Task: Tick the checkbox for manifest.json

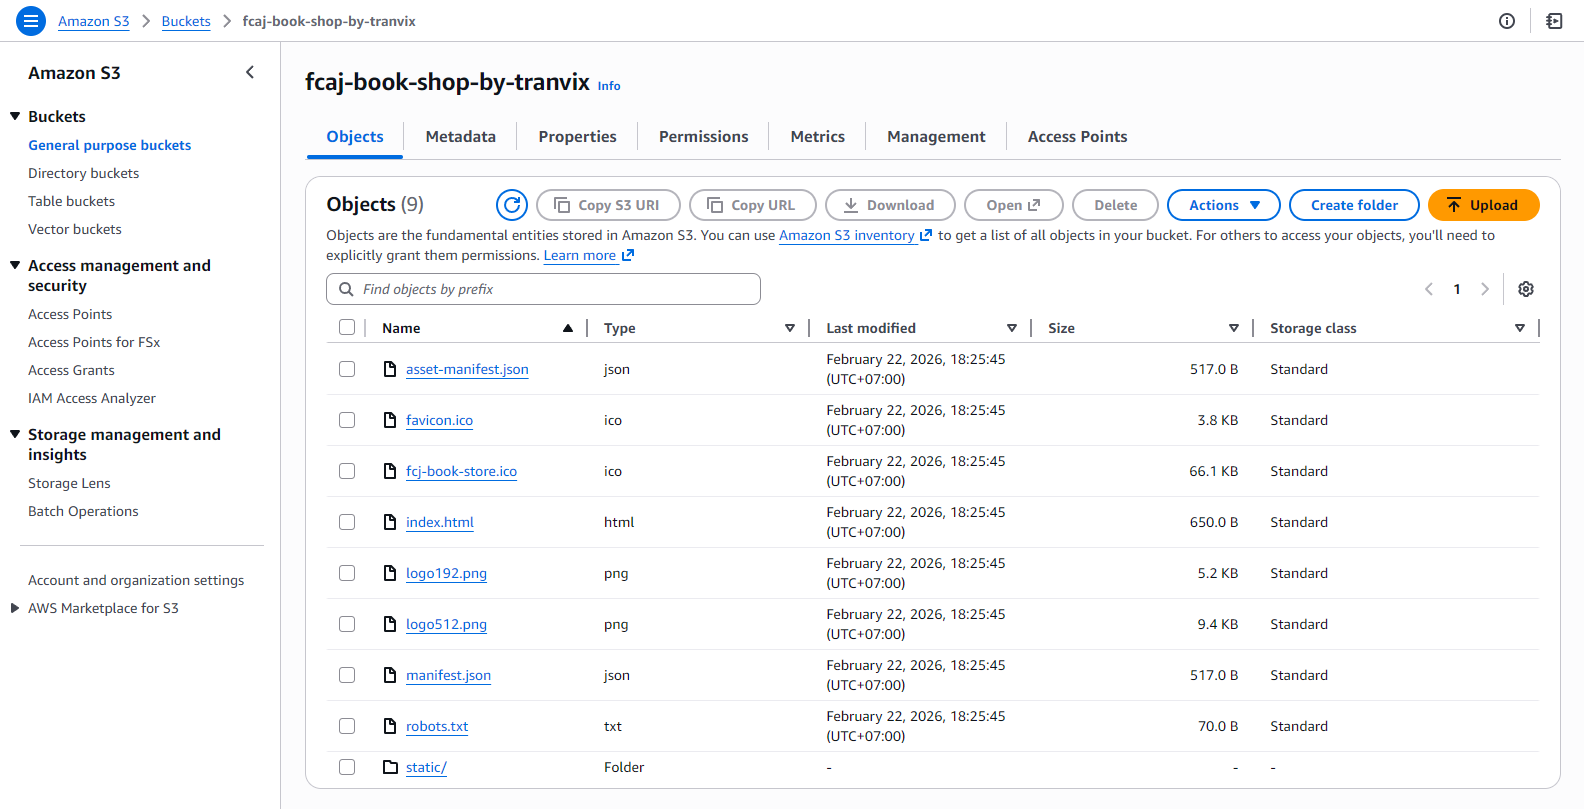Action: pyautogui.click(x=347, y=675)
